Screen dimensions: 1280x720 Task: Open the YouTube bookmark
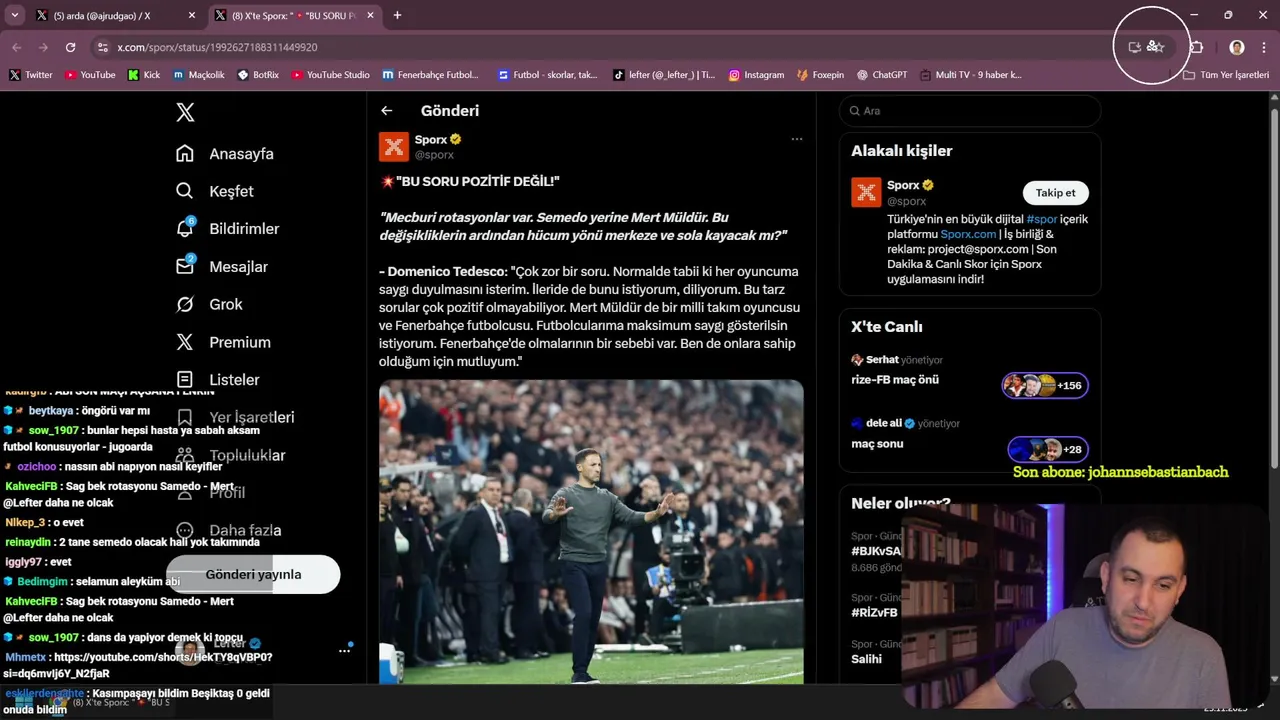point(90,74)
